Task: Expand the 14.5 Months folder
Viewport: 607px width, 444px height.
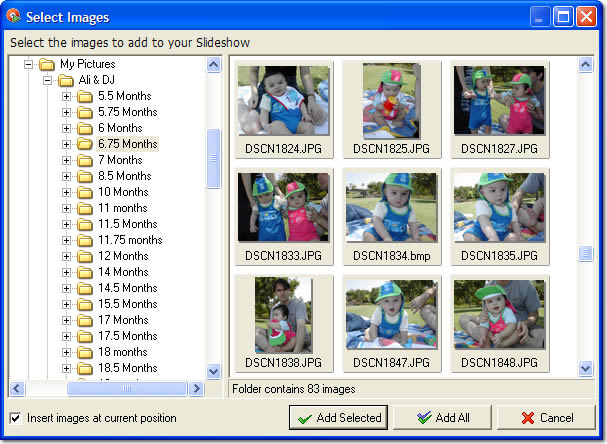Action: pos(66,288)
